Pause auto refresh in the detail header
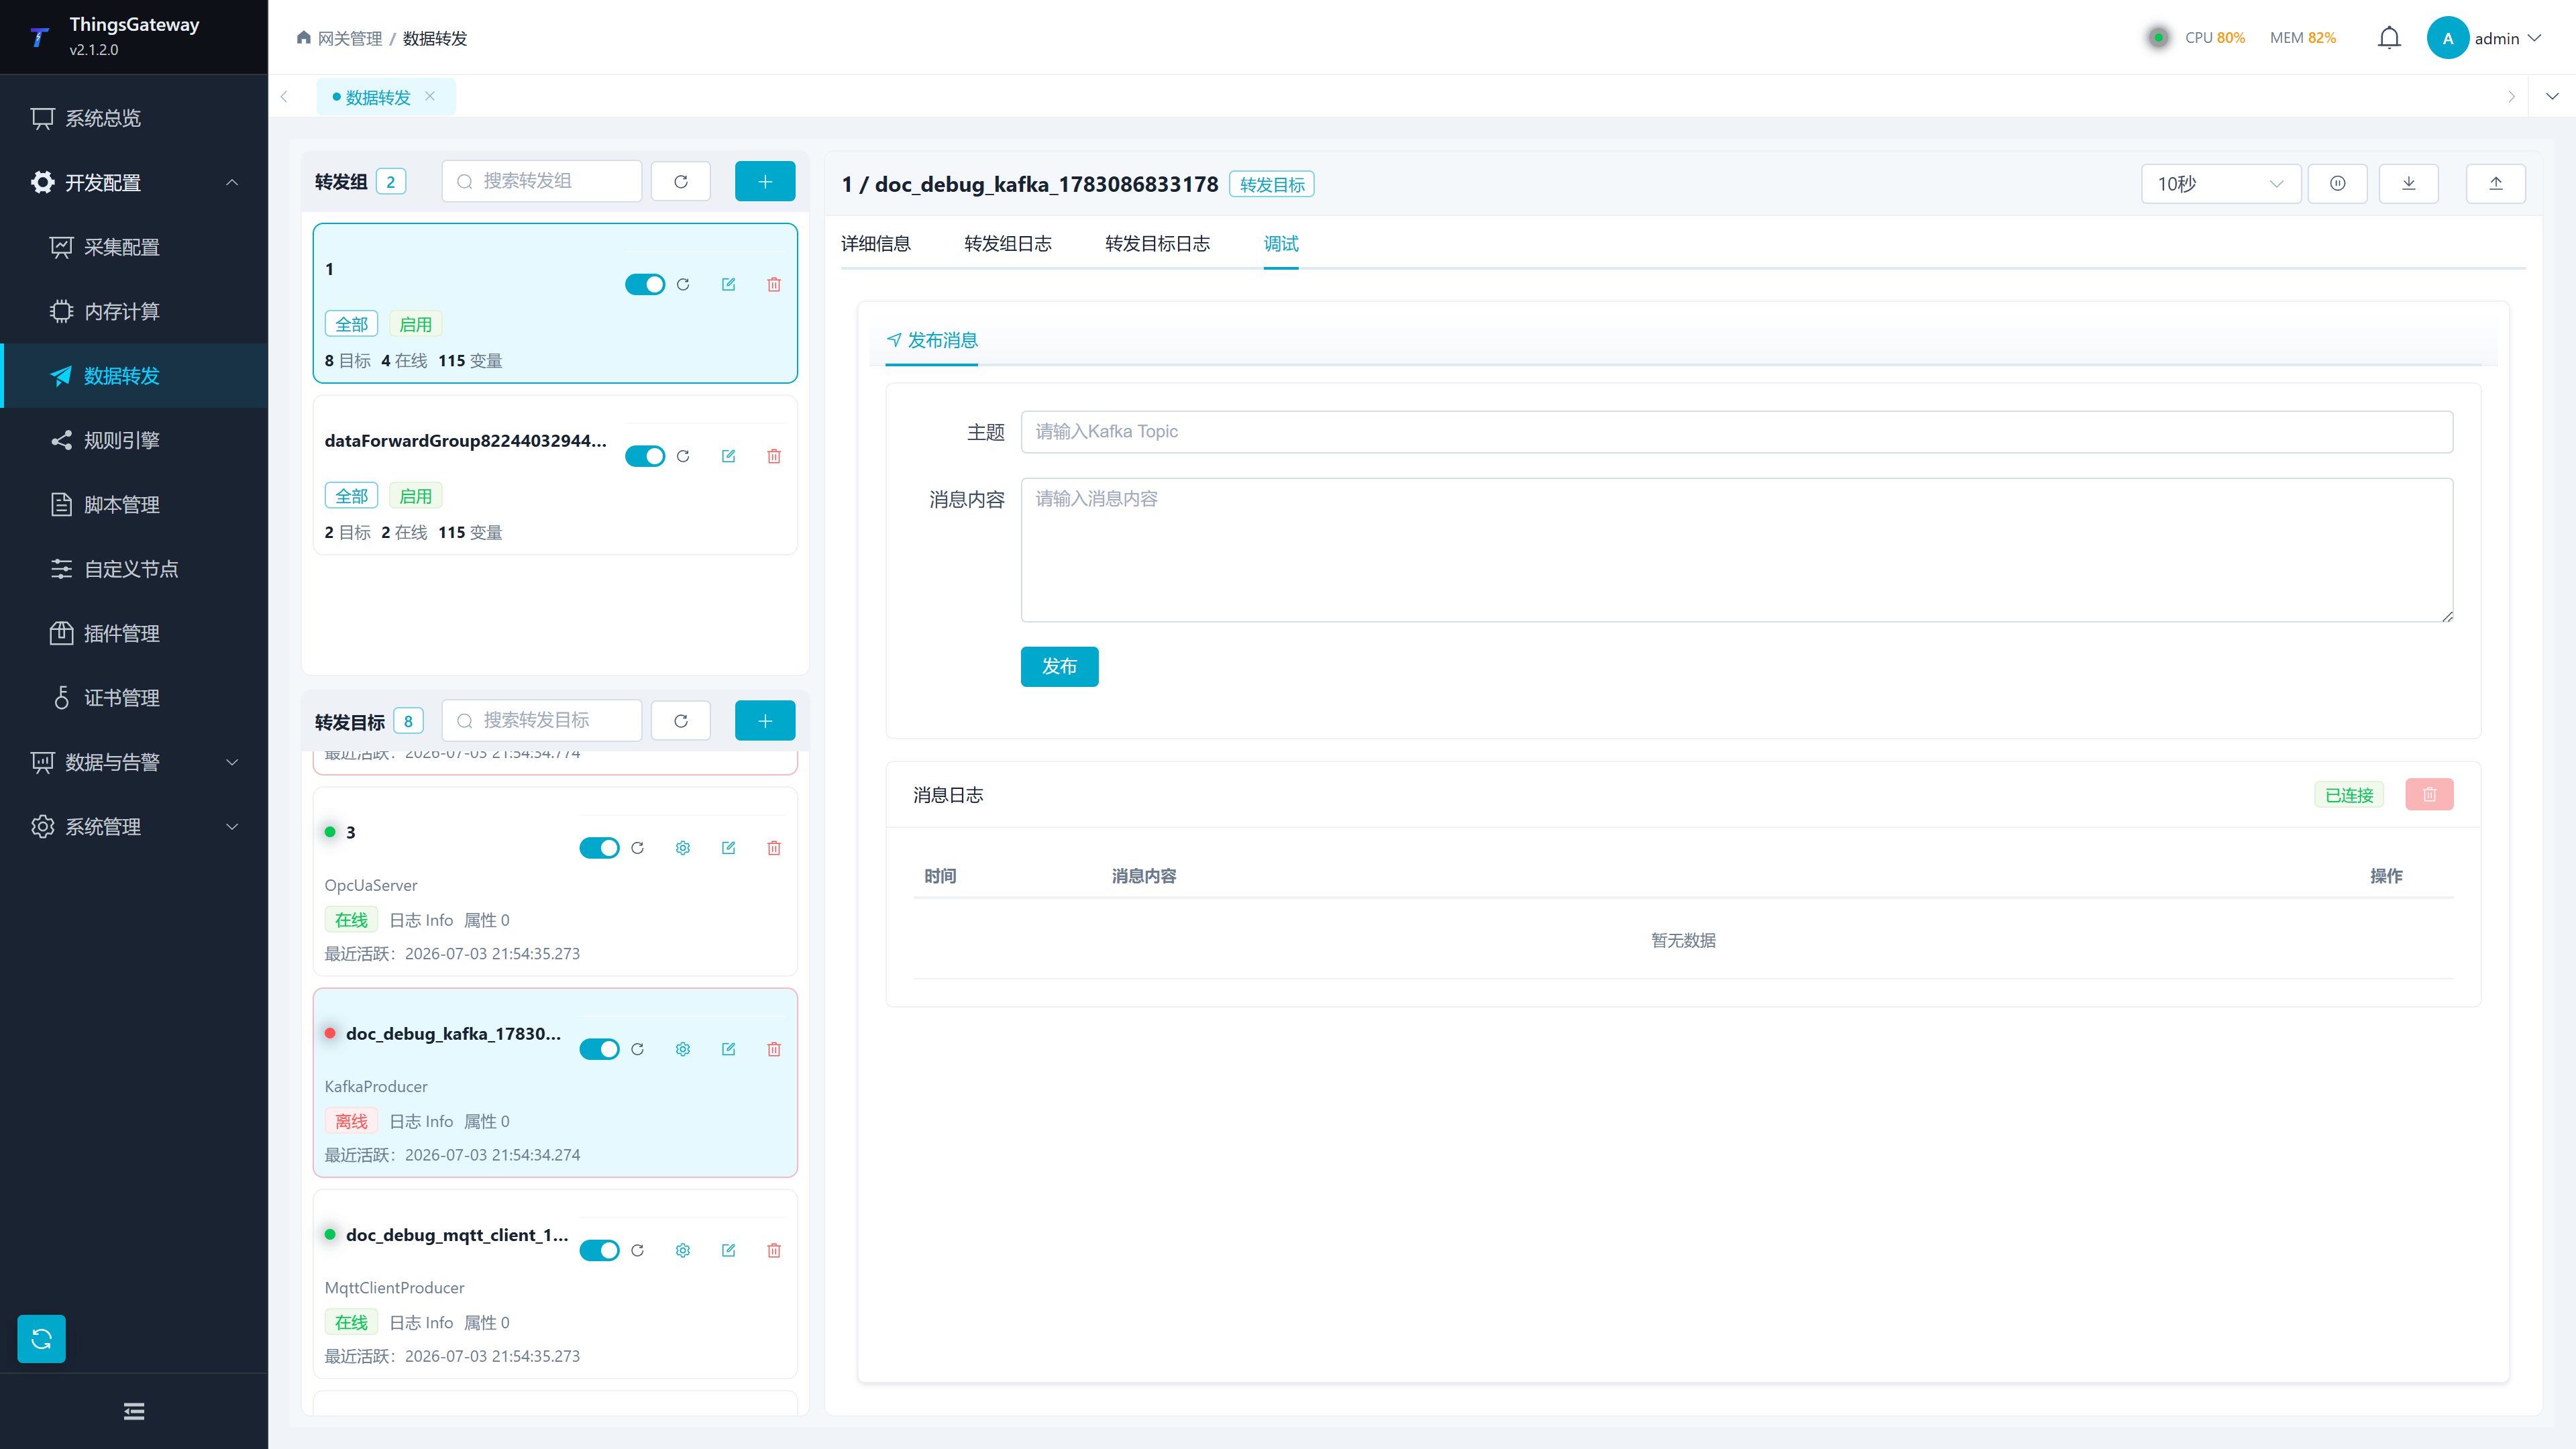 [2337, 183]
